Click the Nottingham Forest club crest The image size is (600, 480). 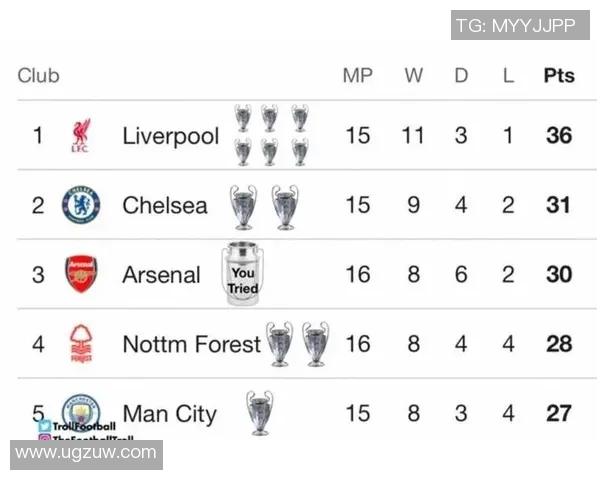[81, 344]
